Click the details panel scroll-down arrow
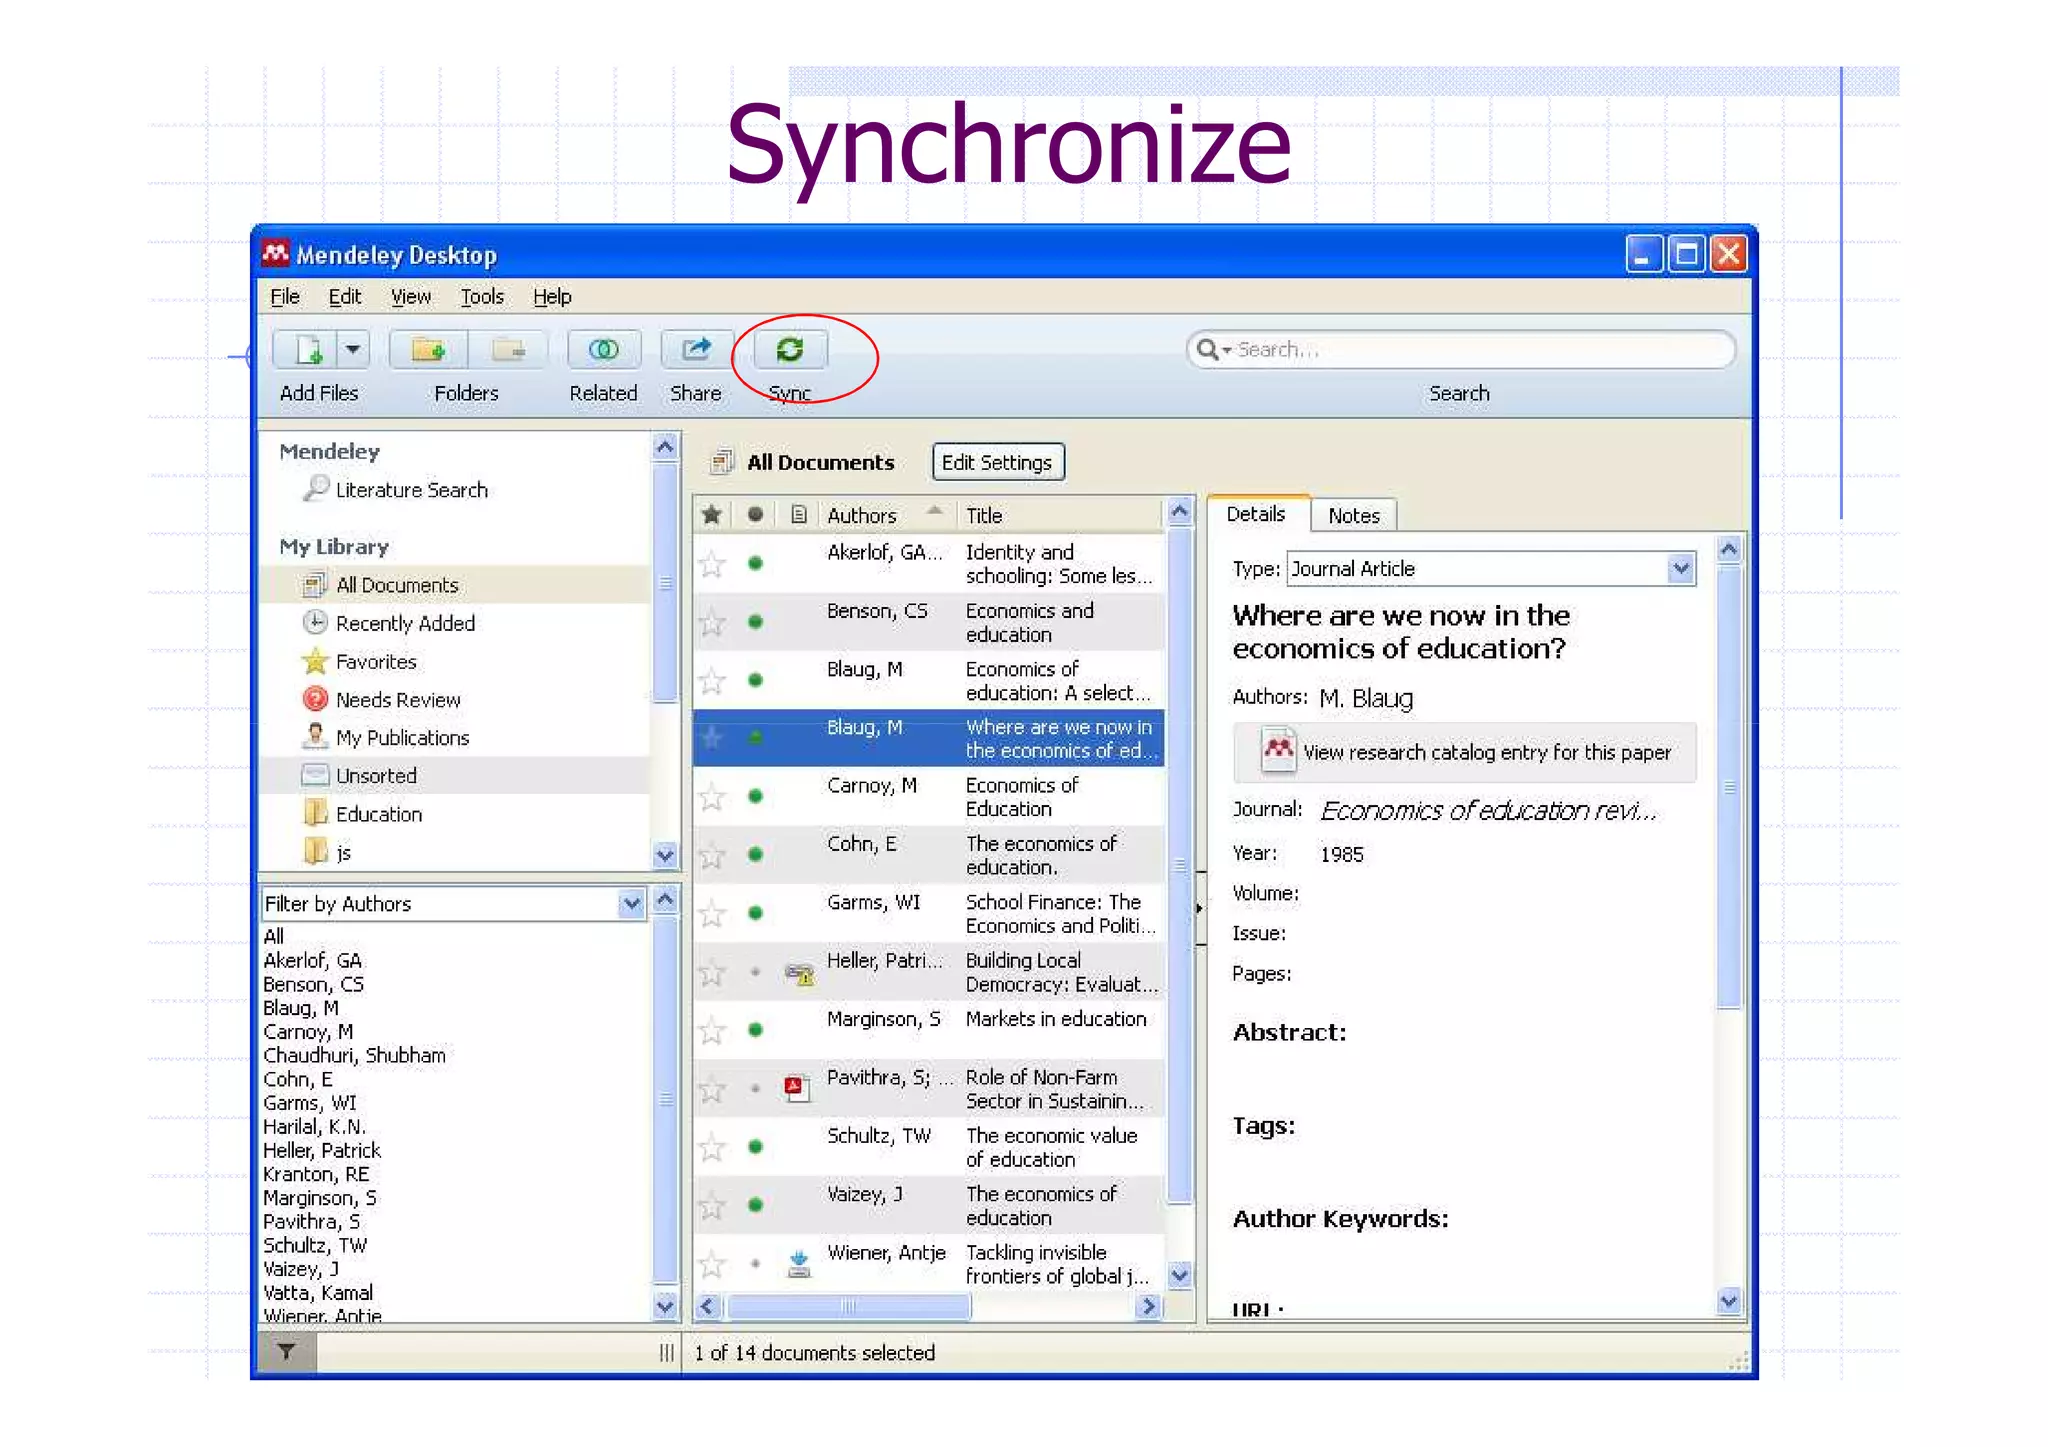This screenshot has height=1447, width=2048. [1729, 1301]
